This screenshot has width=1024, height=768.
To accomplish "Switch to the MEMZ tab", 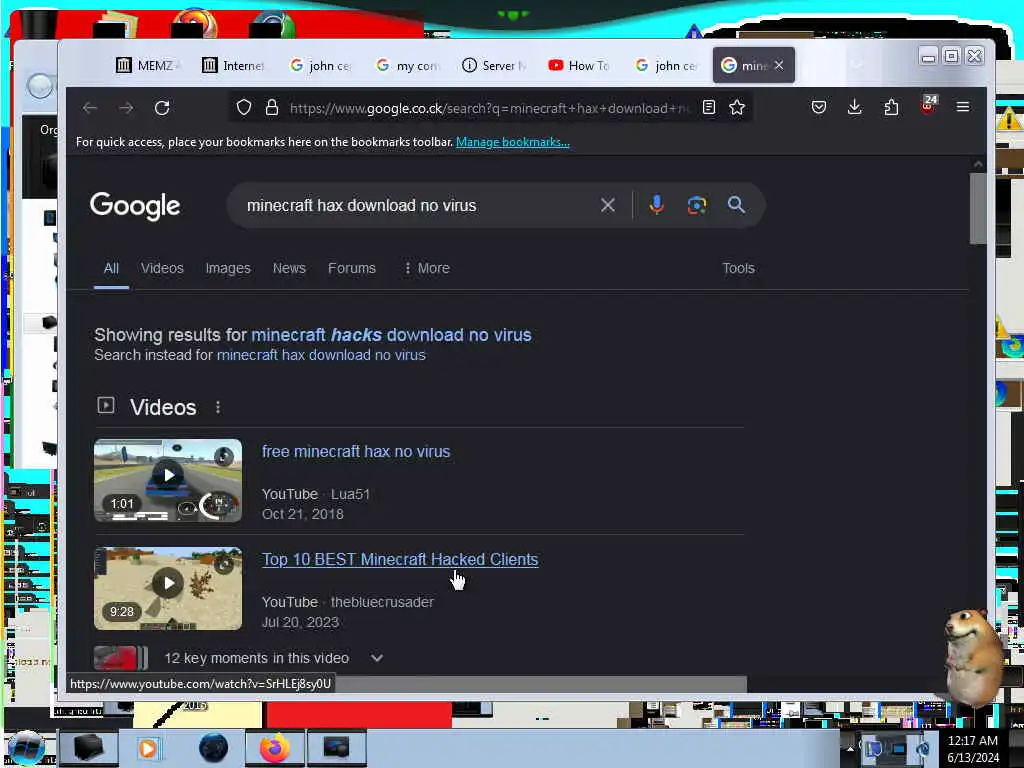I will (148, 65).
